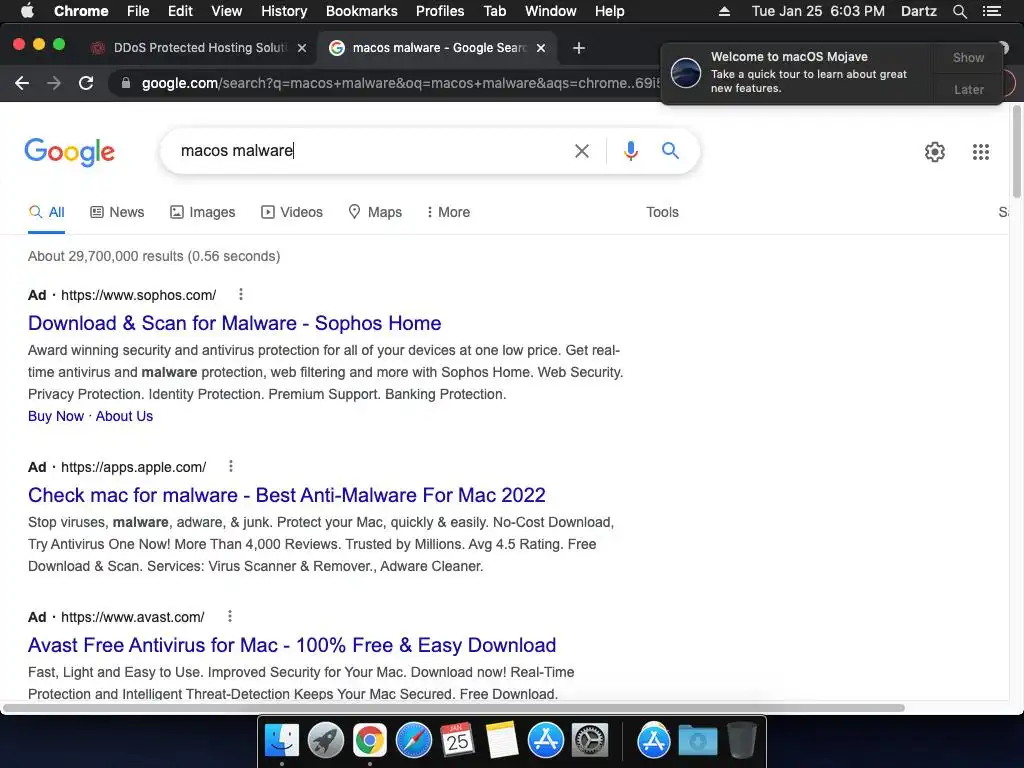Open Sophos About Us link
The width and height of the screenshot is (1024, 768).
tap(124, 416)
